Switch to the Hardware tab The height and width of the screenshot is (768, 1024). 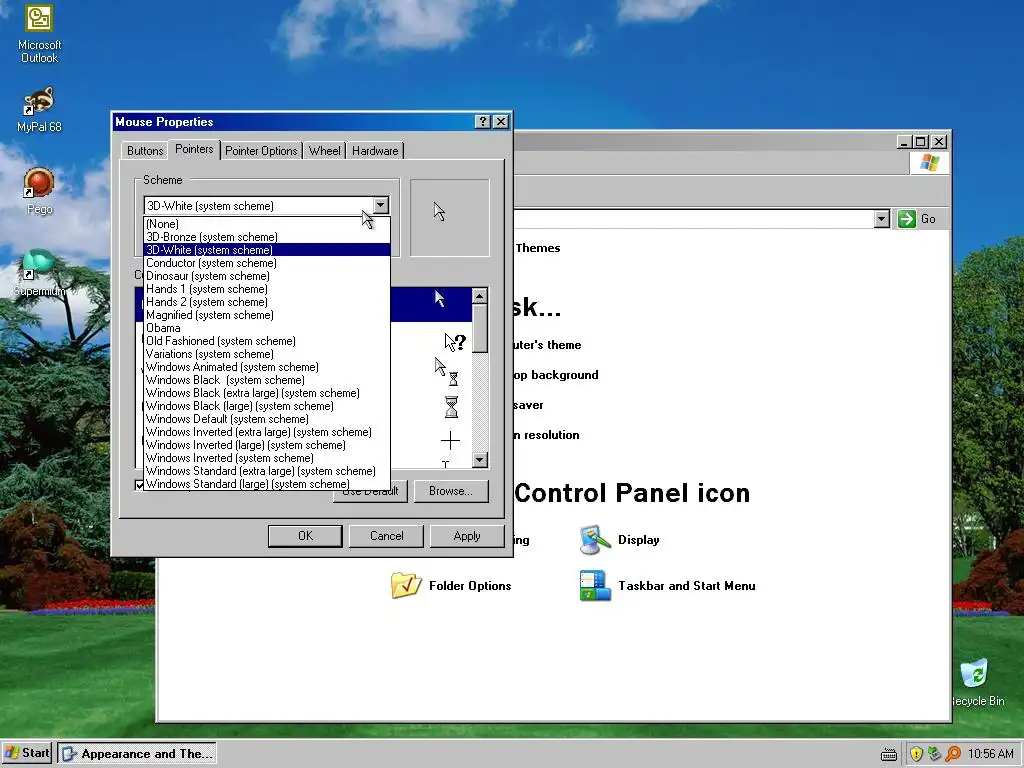[x=375, y=151]
